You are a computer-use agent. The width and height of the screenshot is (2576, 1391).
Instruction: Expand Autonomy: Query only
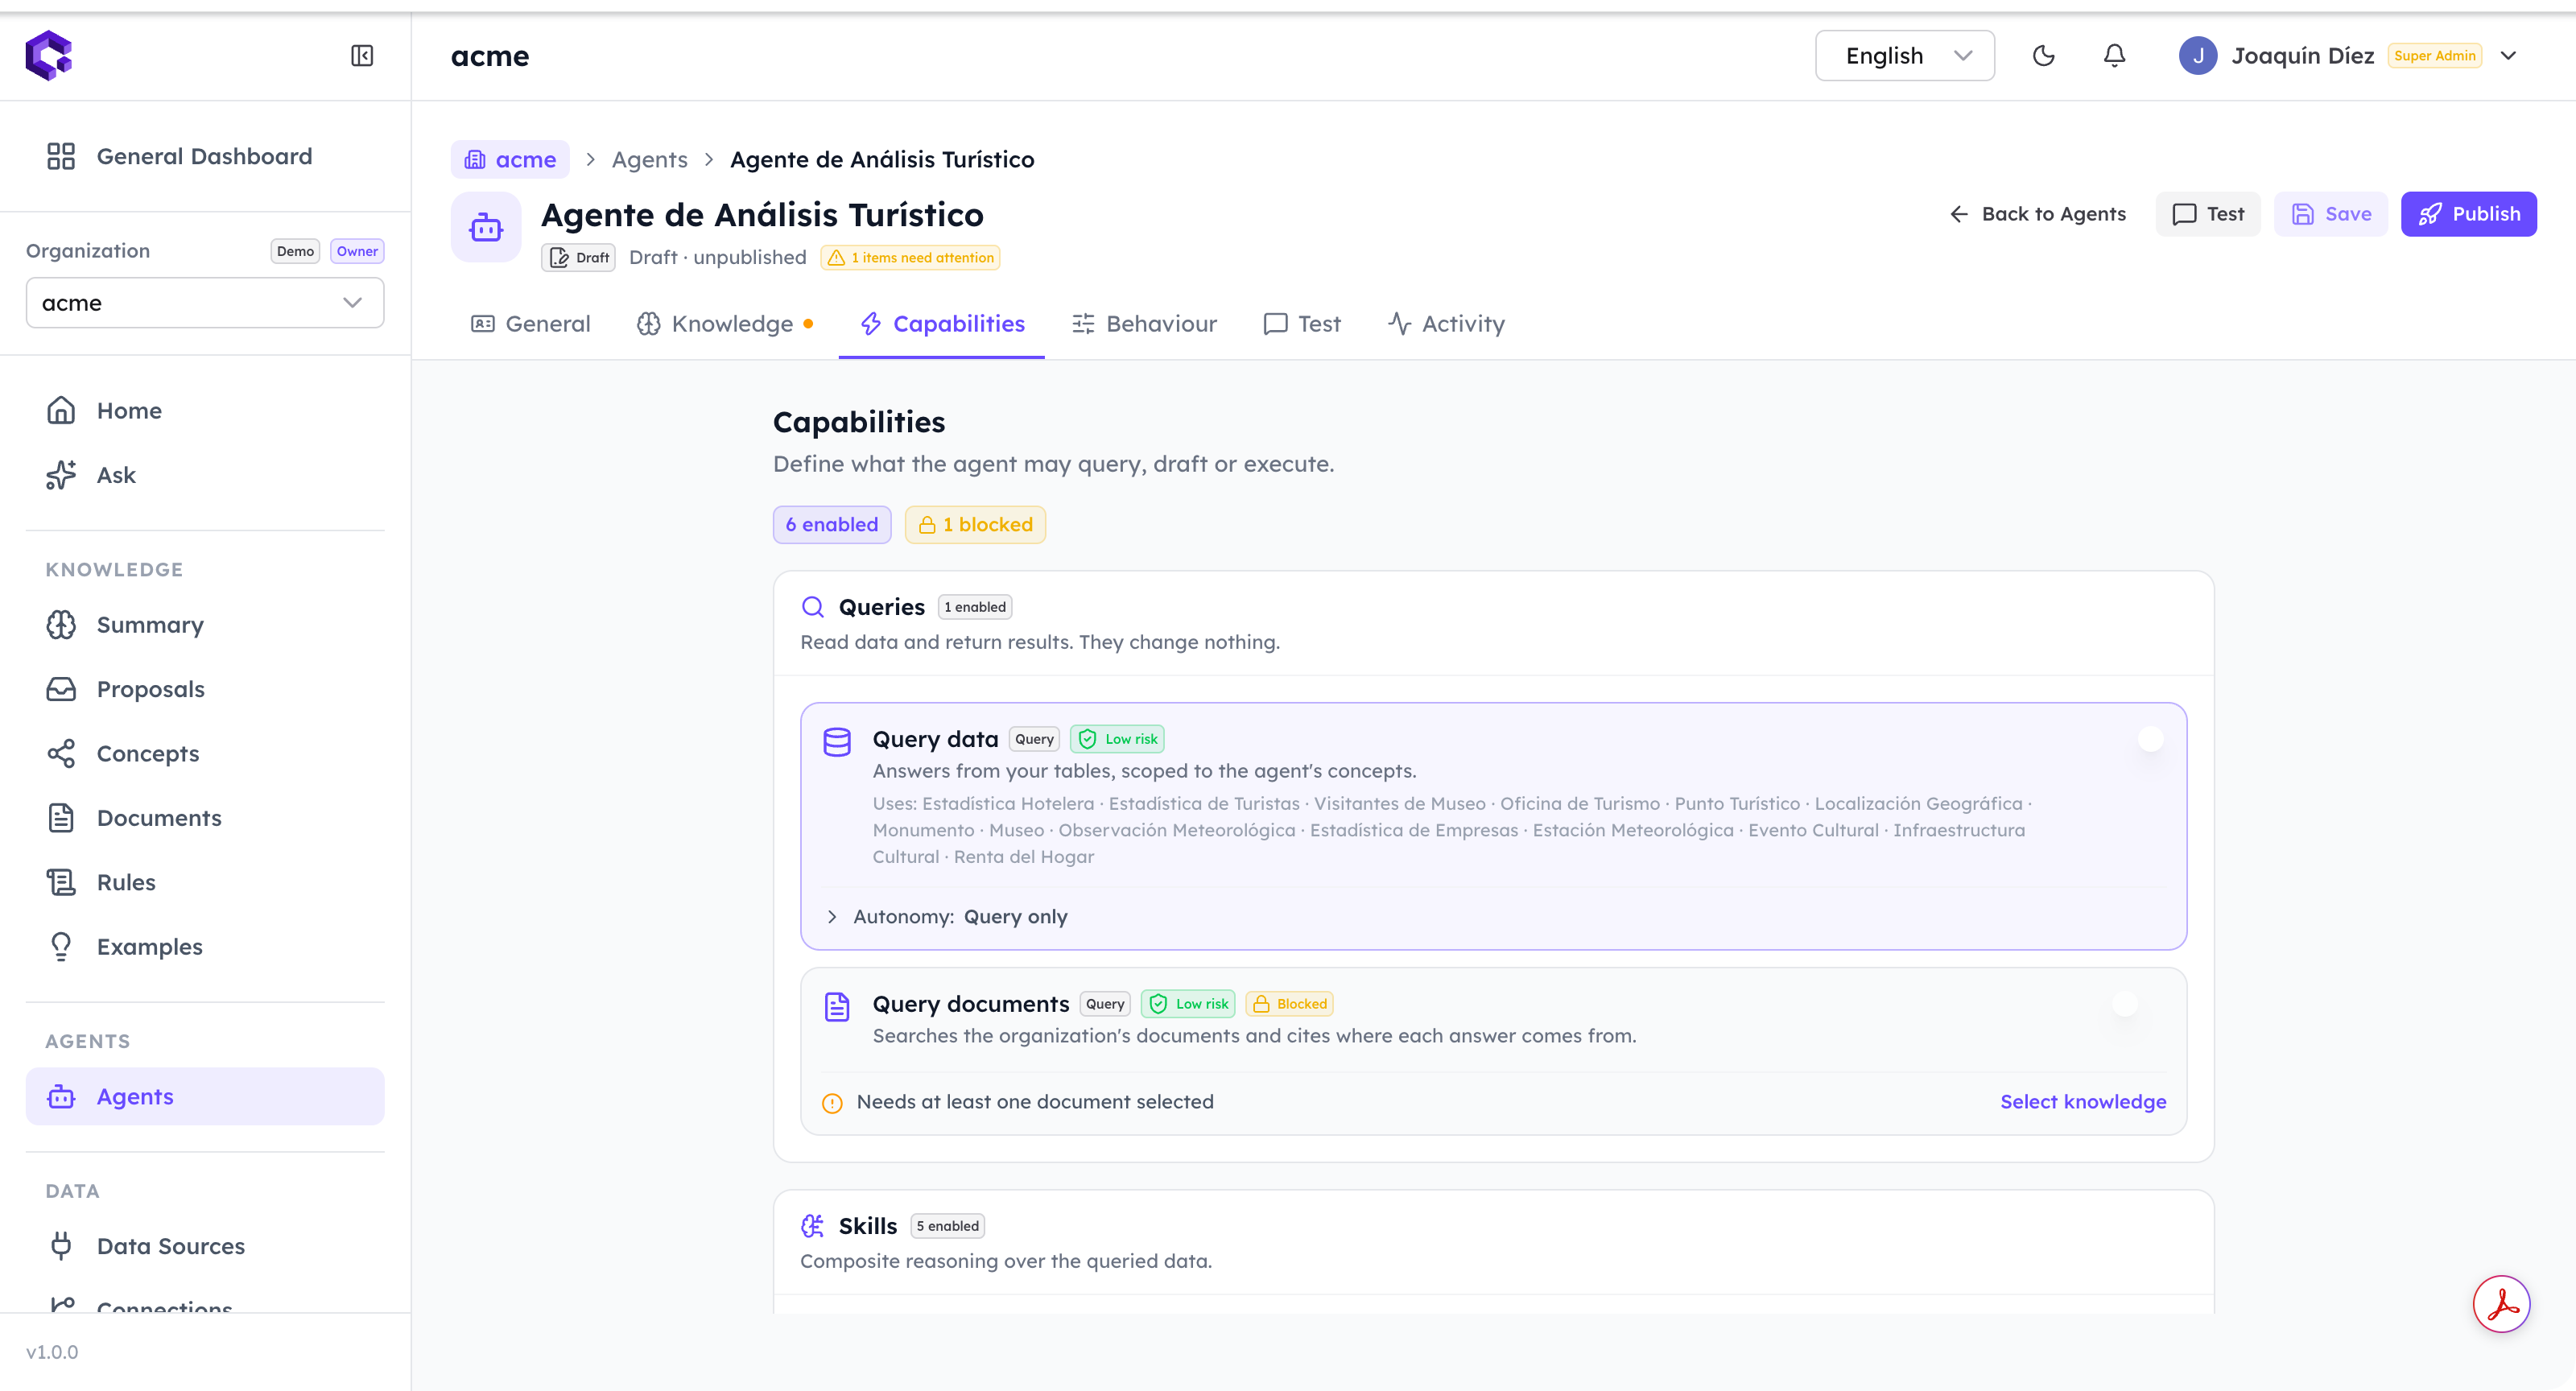point(946,917)
